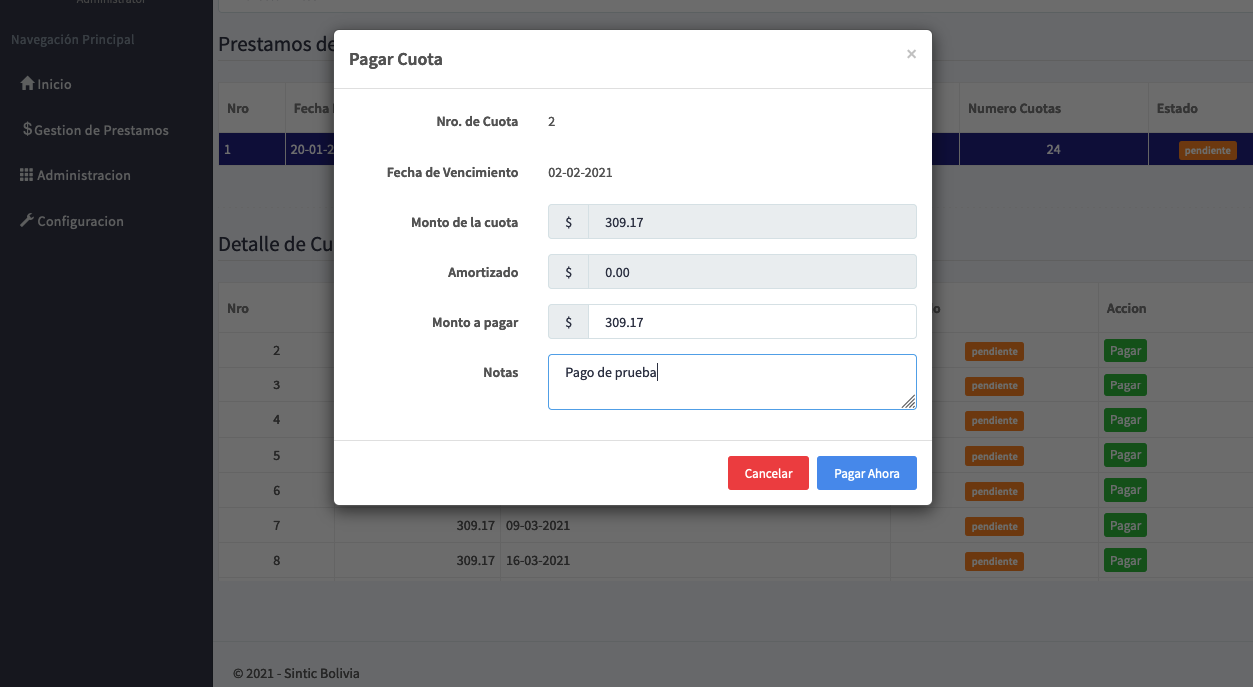Click Pagar button in row 5
The height and width of the screenshot is (687, 1253).
pos(1125,456)
